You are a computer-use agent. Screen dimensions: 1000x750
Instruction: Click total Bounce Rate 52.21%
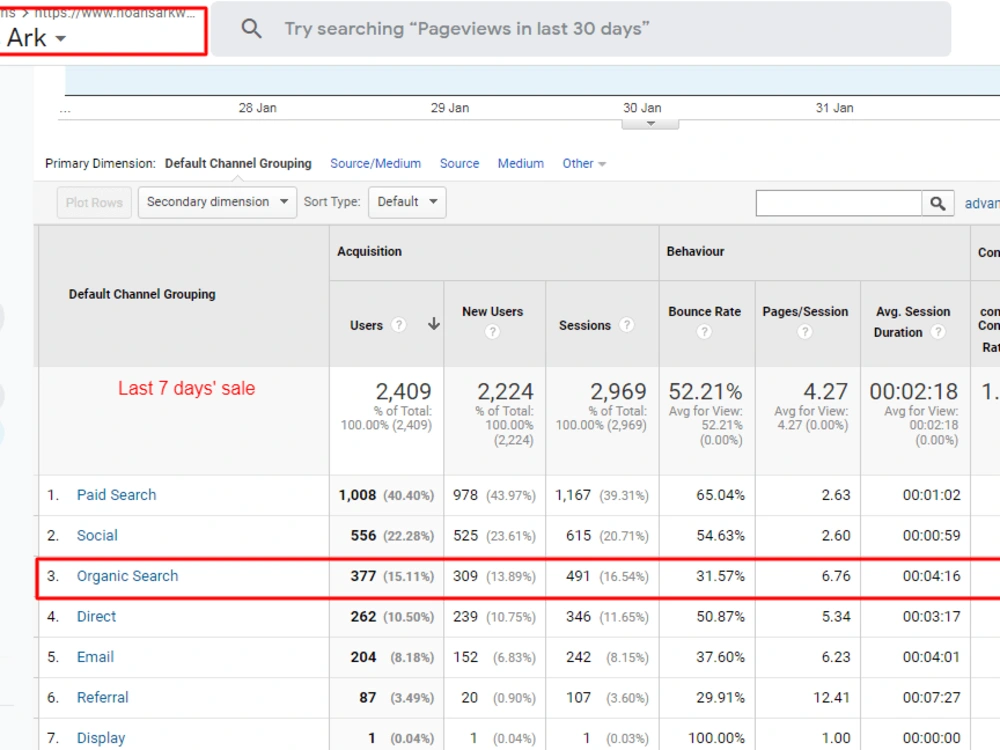click(705, 391)
